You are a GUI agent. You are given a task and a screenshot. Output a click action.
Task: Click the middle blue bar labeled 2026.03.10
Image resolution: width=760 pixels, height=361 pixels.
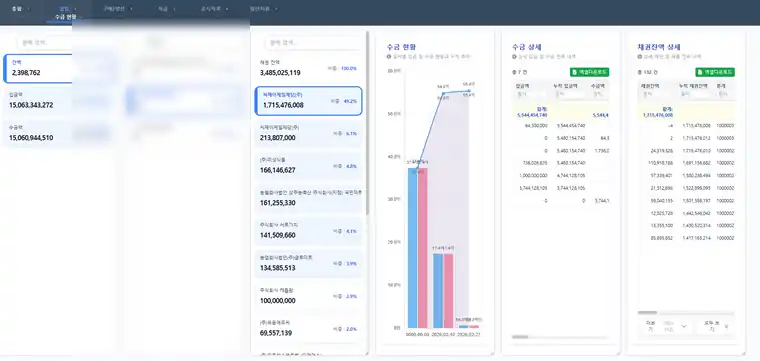438,291
